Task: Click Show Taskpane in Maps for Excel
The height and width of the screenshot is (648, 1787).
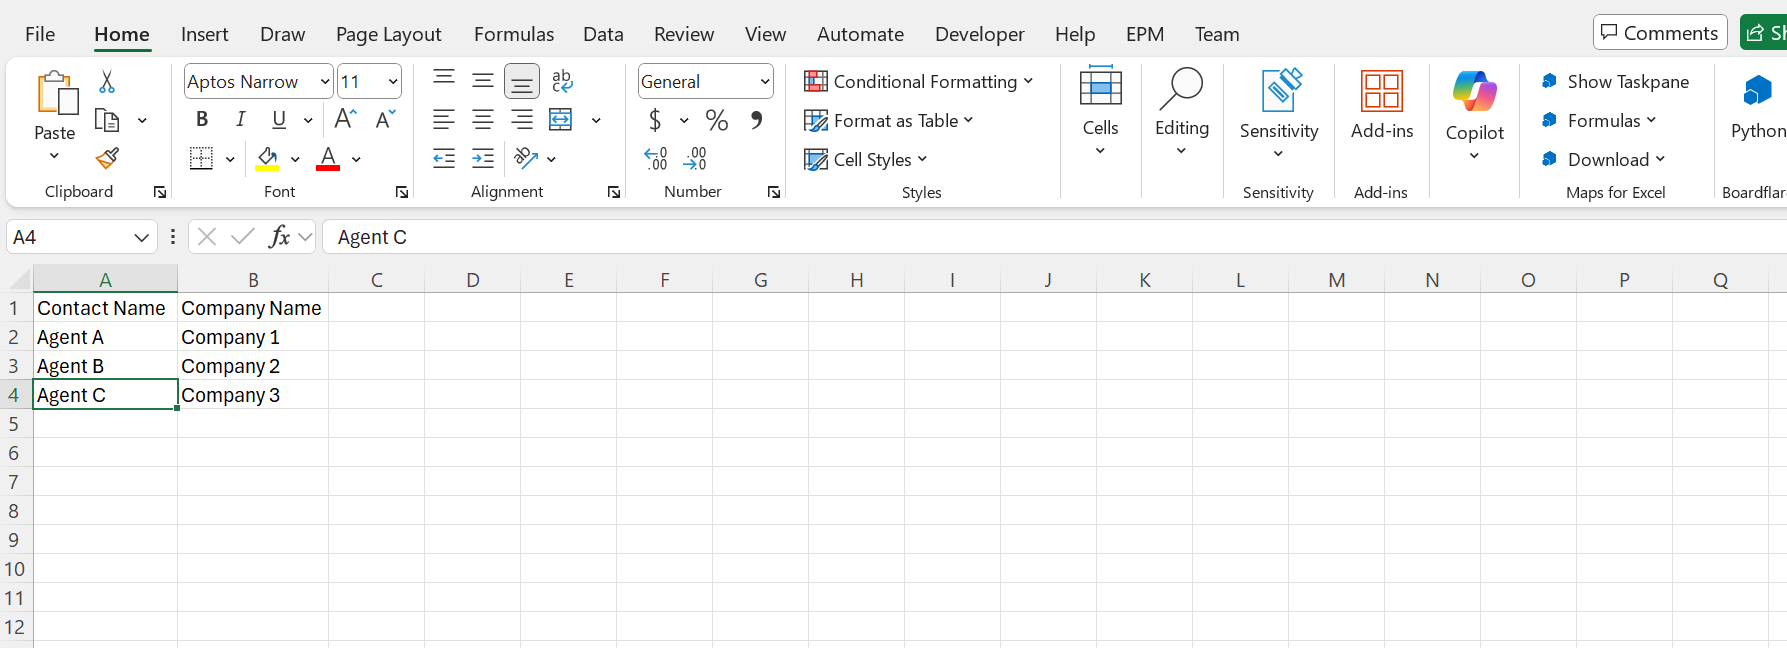Action: click(x=1615, y=81)
